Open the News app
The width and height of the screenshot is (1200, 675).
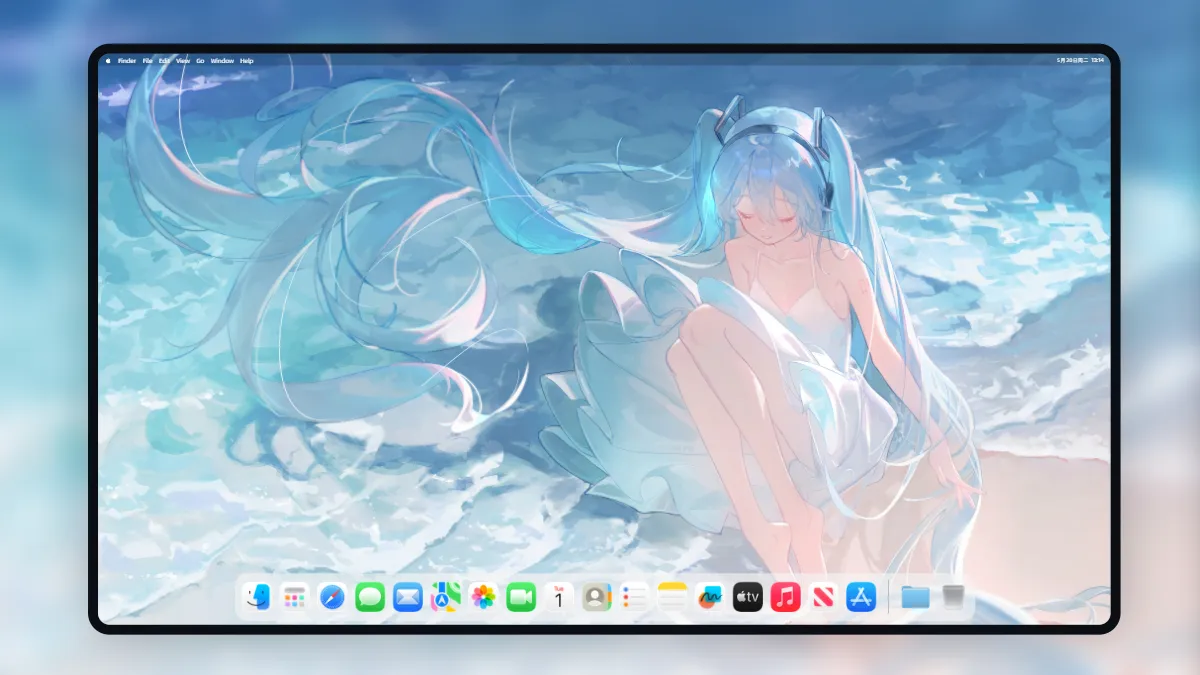point(823,598)
